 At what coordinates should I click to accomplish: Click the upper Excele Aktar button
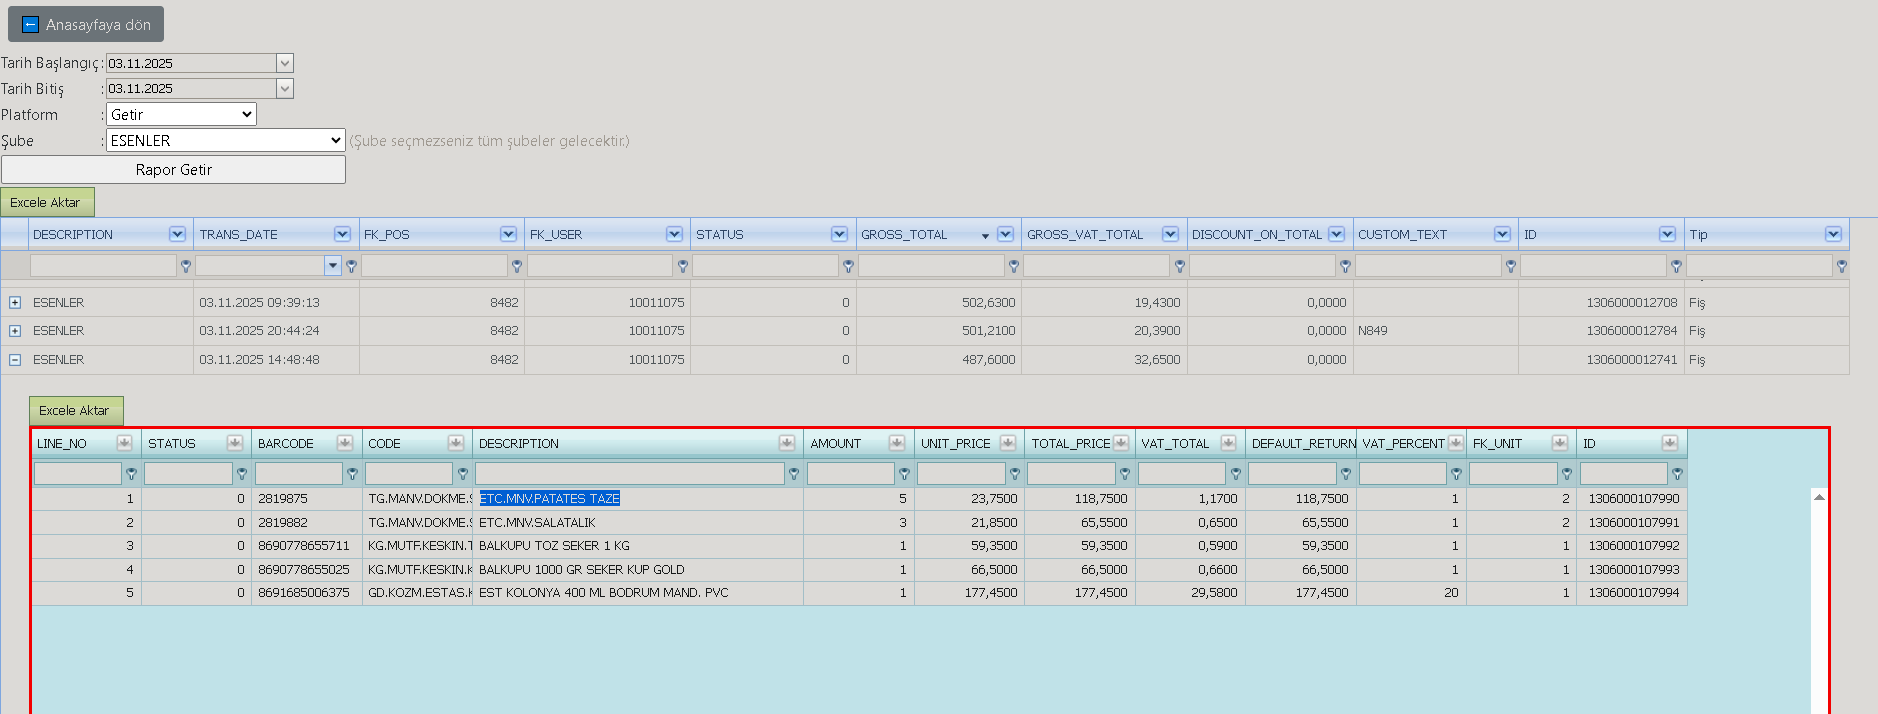point(47,202)
